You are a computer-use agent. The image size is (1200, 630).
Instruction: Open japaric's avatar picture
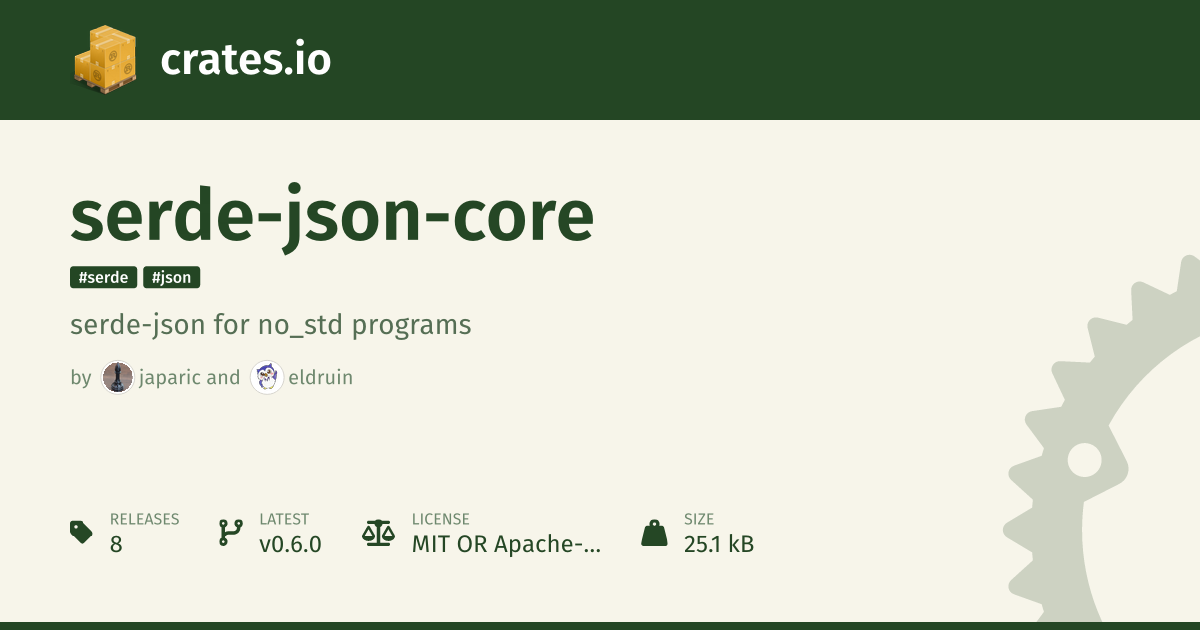coord(117,377)
